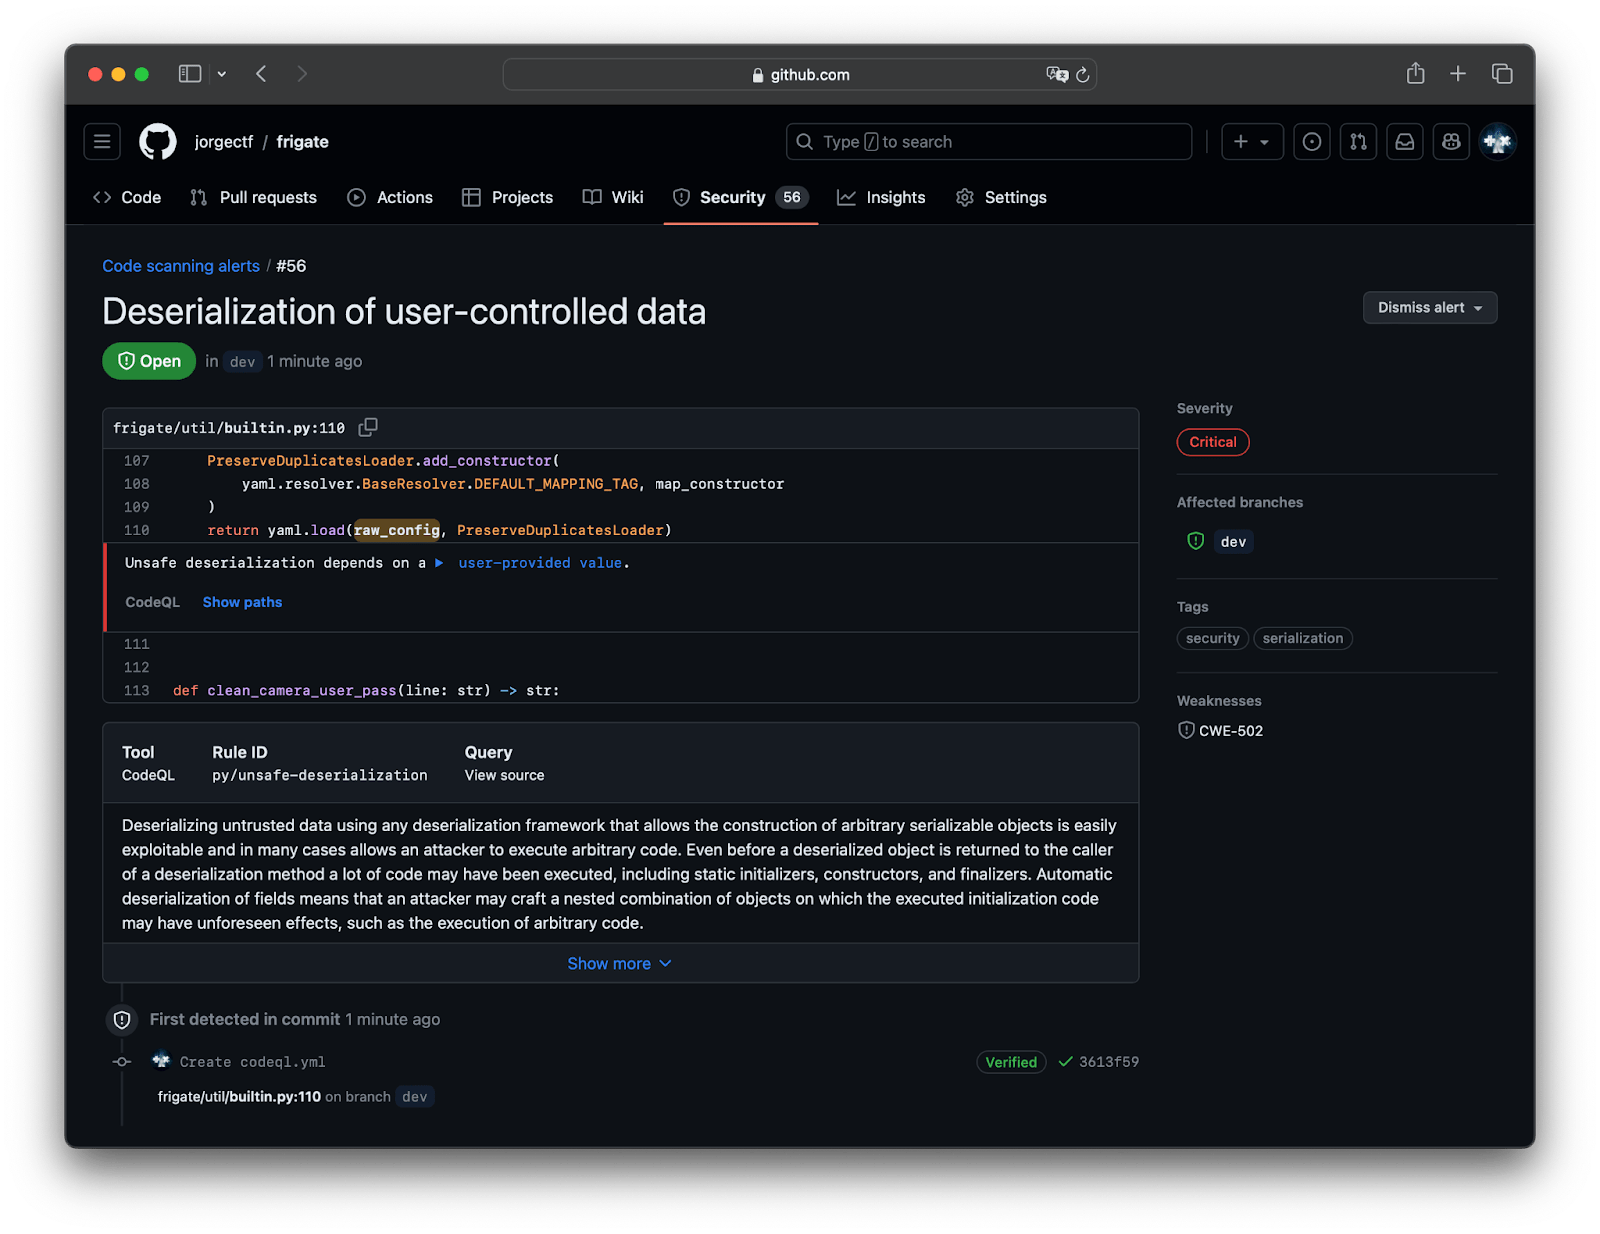This screenshot has height=1234, width=1600.
Task: Open GitHub Copilot from the header
Action: tap(1451, 141)
